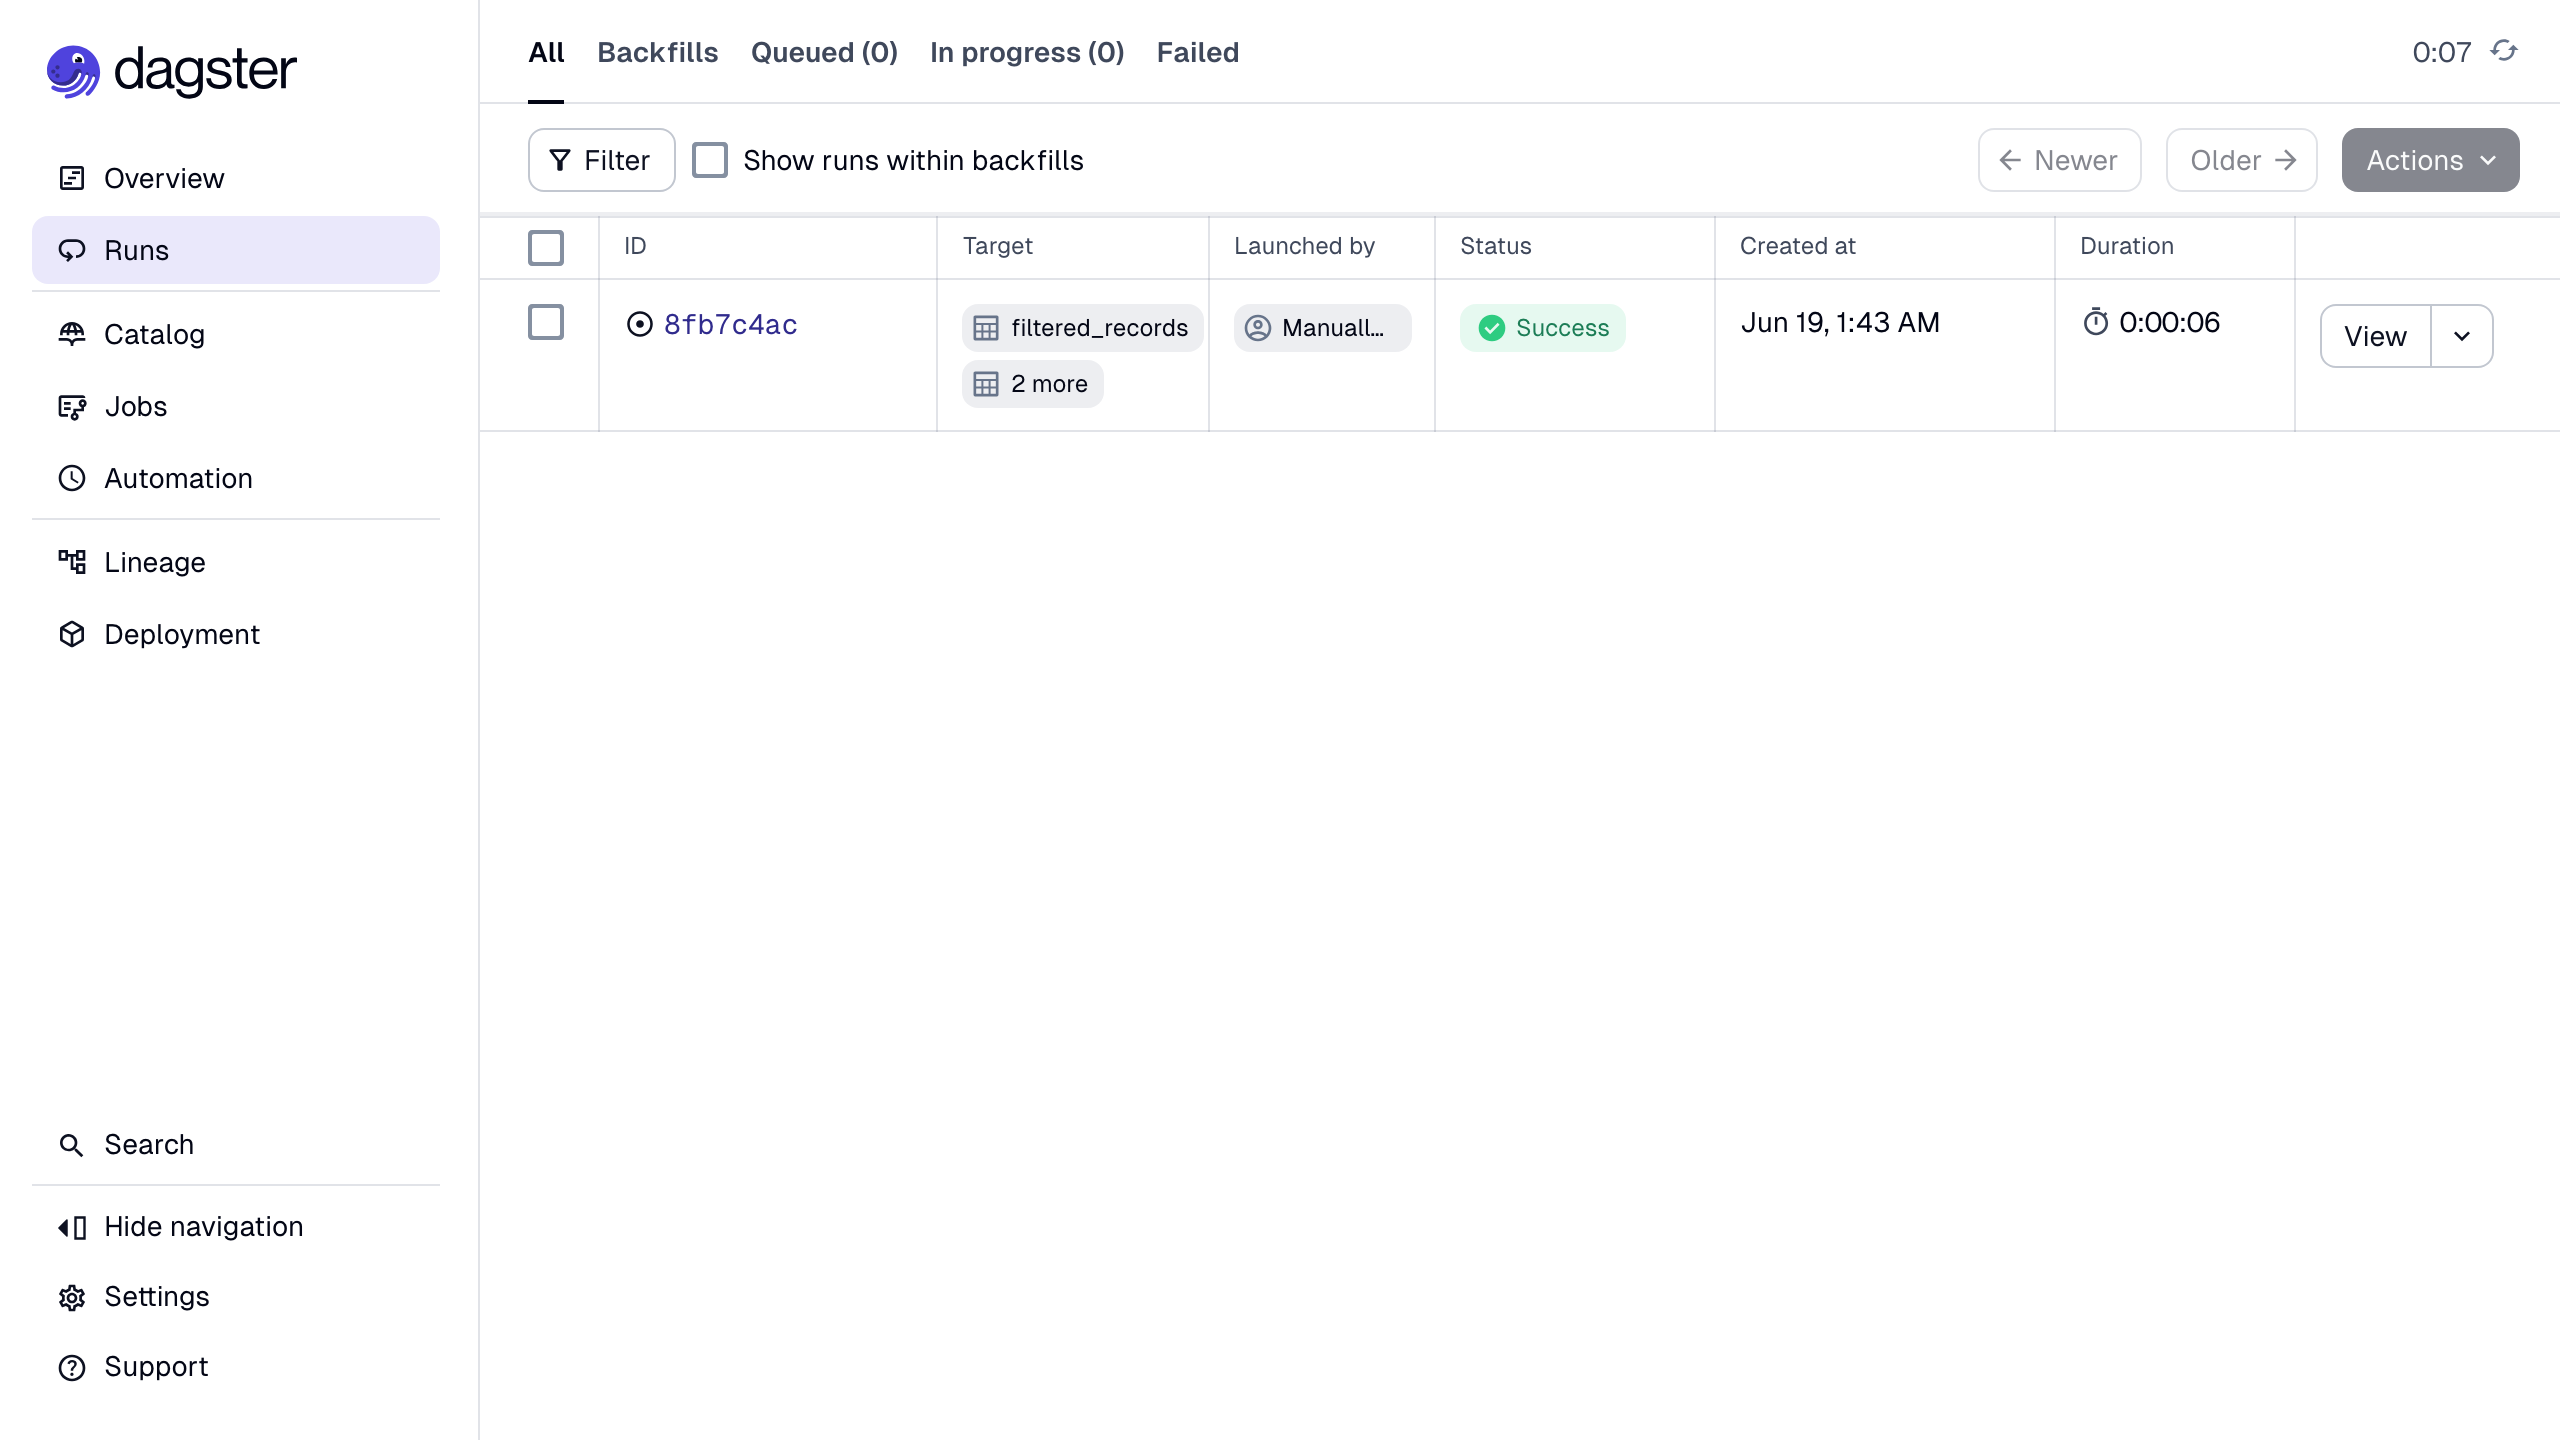This screenshot has width=2560, height=1440.
Task: Click the Jobs sidebar icon
Action: tap(72, 406)
